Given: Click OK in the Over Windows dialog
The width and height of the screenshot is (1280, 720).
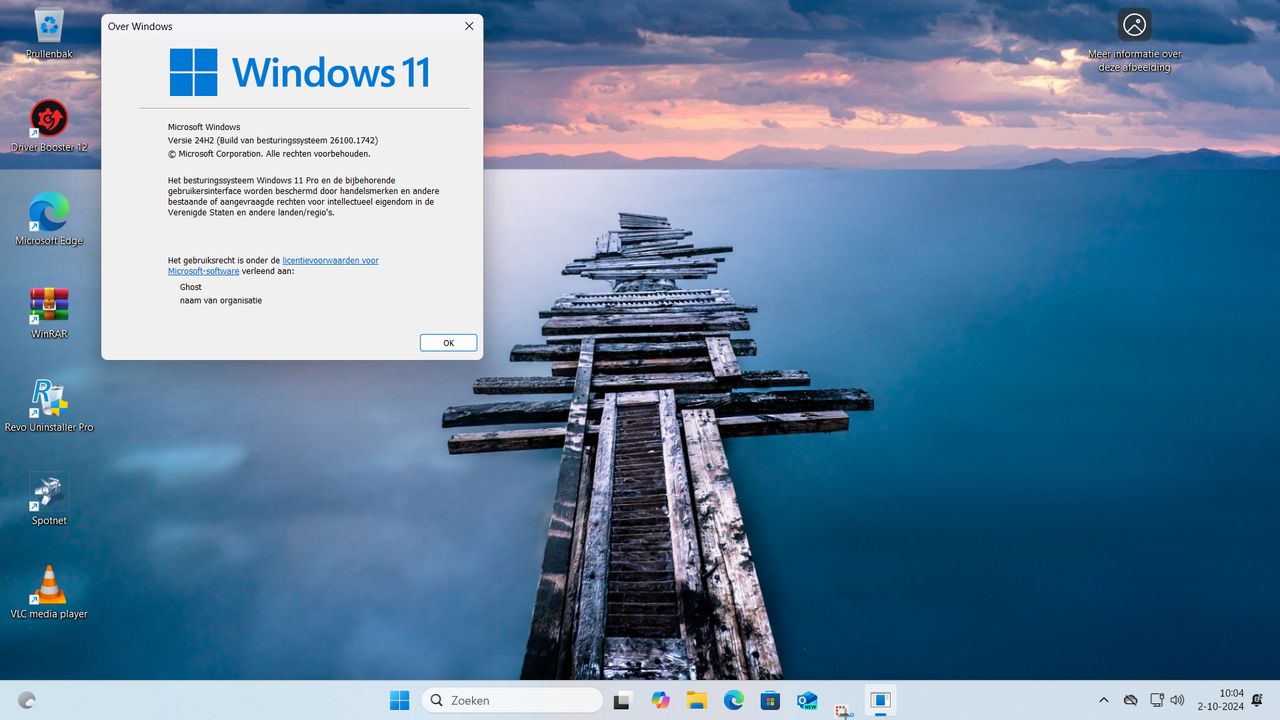Looking at the screenshot, I should [448, 343].
